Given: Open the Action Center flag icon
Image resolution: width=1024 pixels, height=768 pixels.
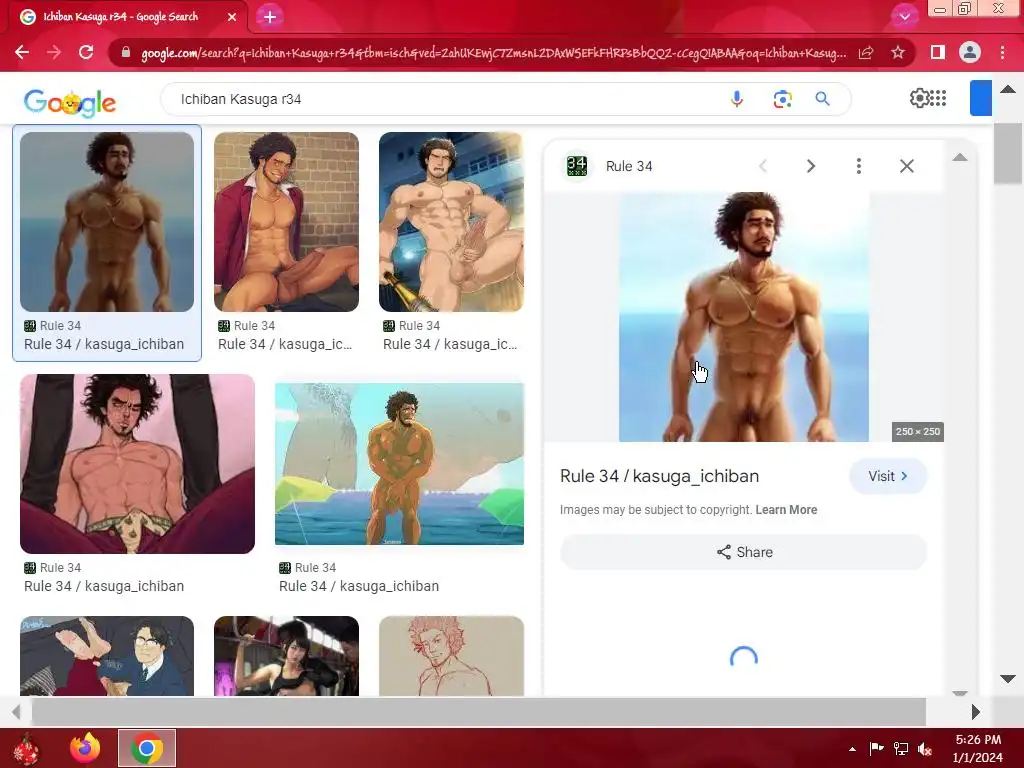Looking at the screenshot, I should click(x=876, y=748).
